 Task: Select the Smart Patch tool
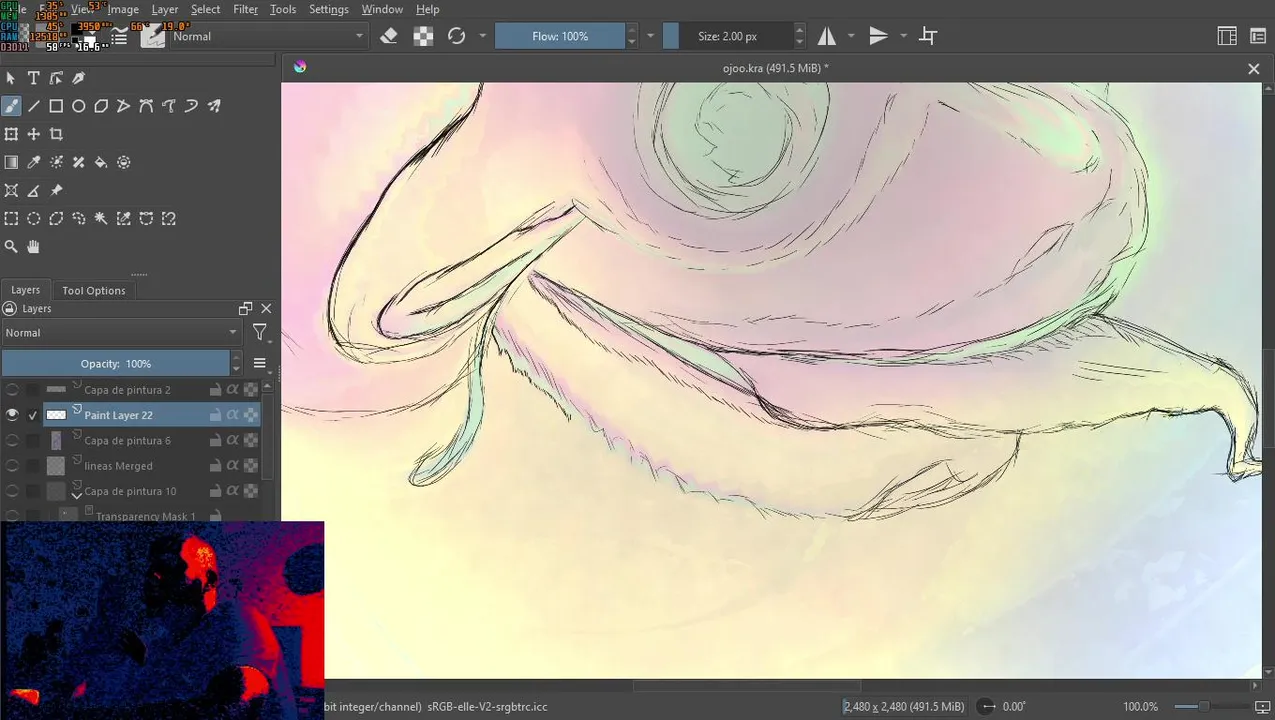(x=79, y=162)
